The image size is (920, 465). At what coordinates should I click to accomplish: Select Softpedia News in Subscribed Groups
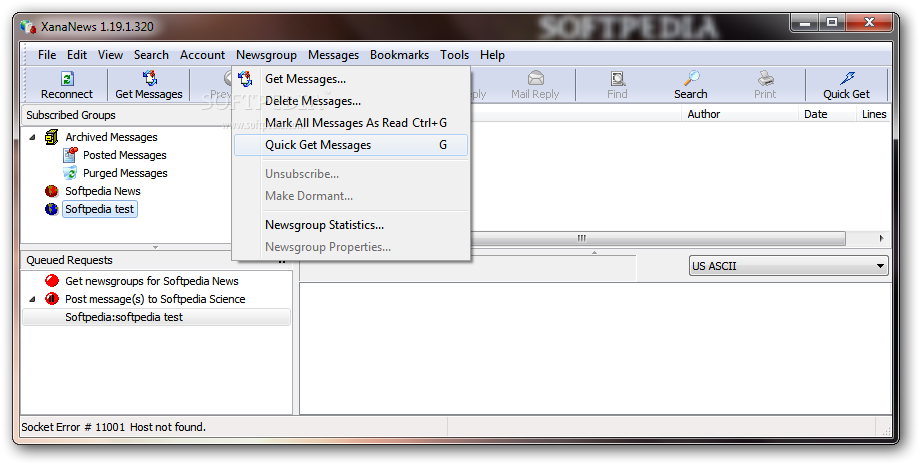click(103, 191)
